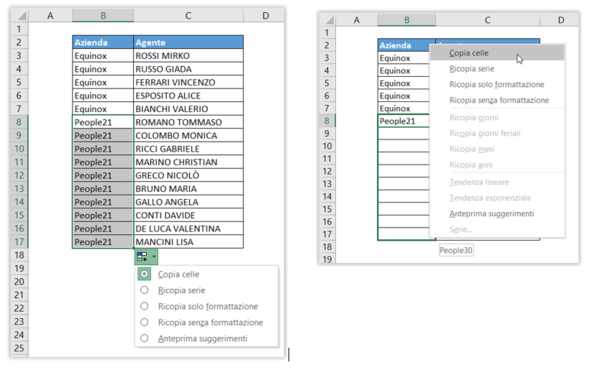Choose Ricopia senza formattazione in right context menu
Screen dimensions: 600x370
[497, 100]
